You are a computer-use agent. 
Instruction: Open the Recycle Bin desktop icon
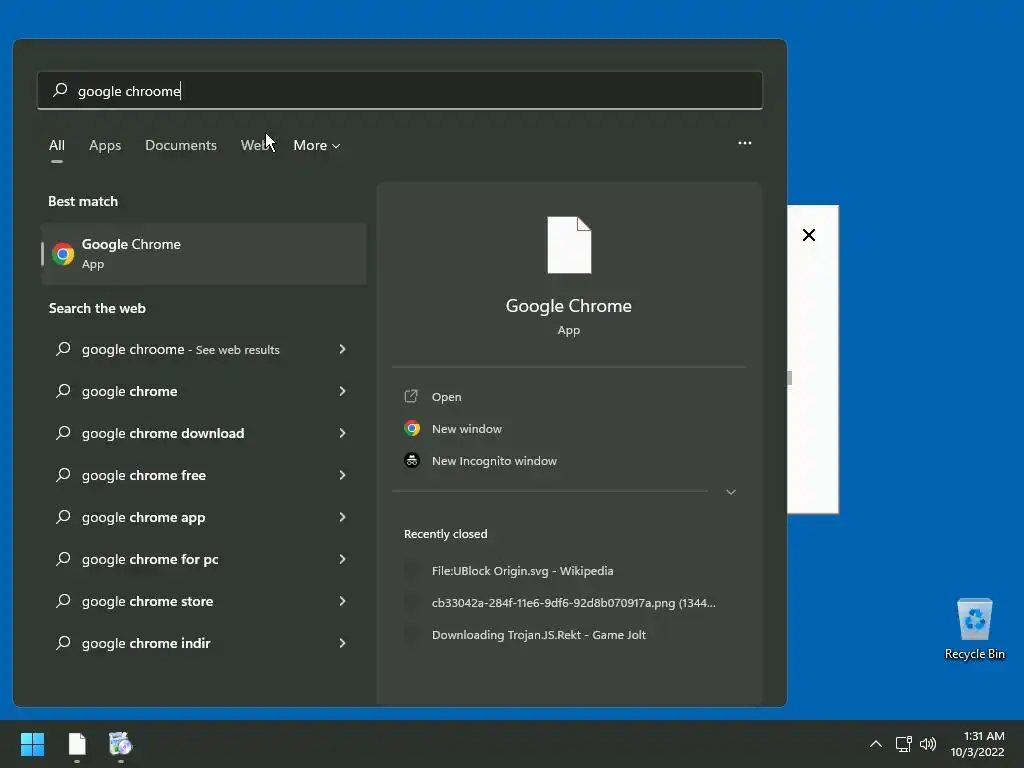coord(974,628)
